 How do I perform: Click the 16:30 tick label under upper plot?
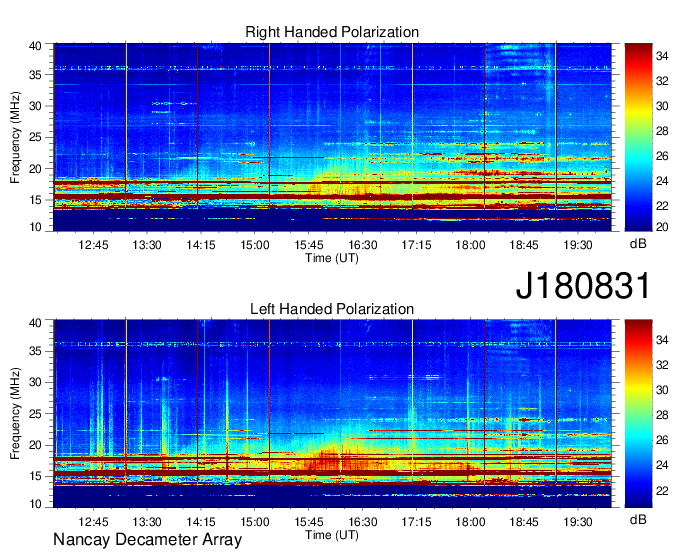pos(363,245)
